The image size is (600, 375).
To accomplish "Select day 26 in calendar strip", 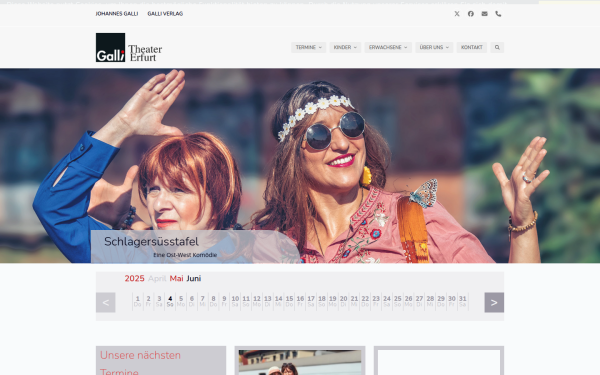I will [x=409, y=301].
